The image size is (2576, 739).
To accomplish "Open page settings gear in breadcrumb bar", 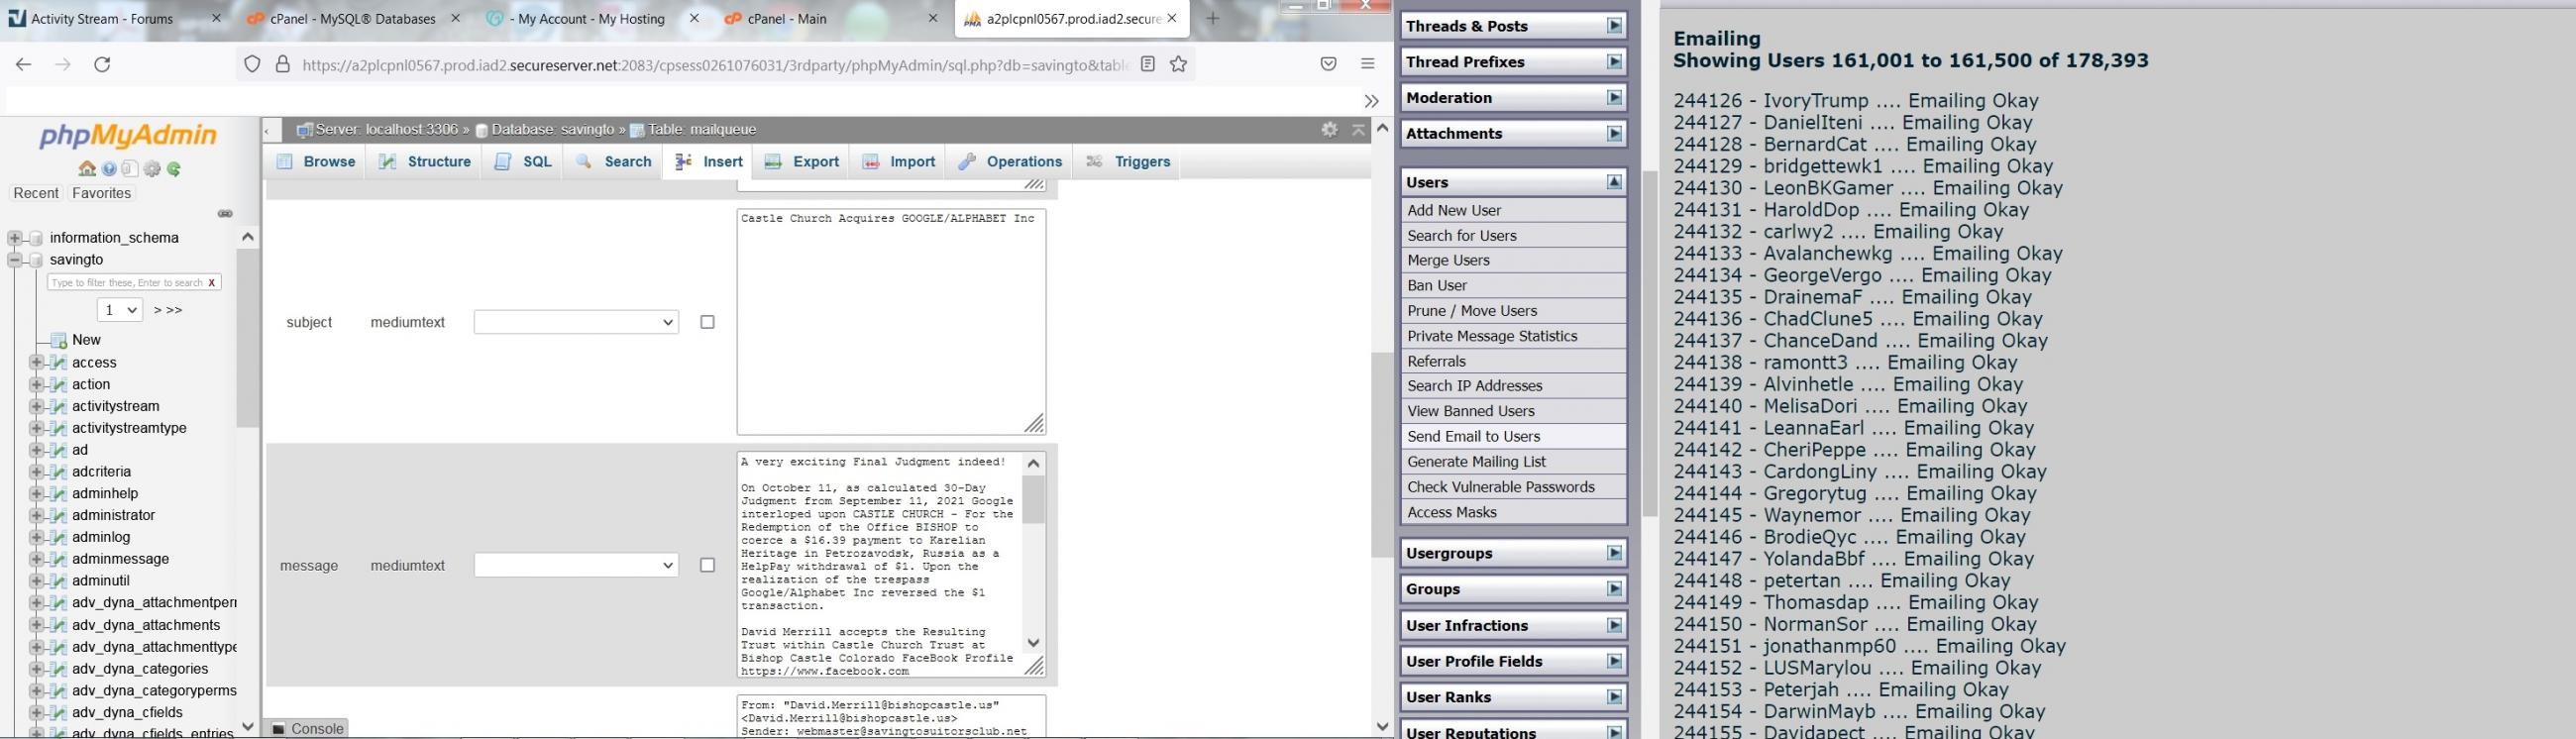I will 1329,129.
